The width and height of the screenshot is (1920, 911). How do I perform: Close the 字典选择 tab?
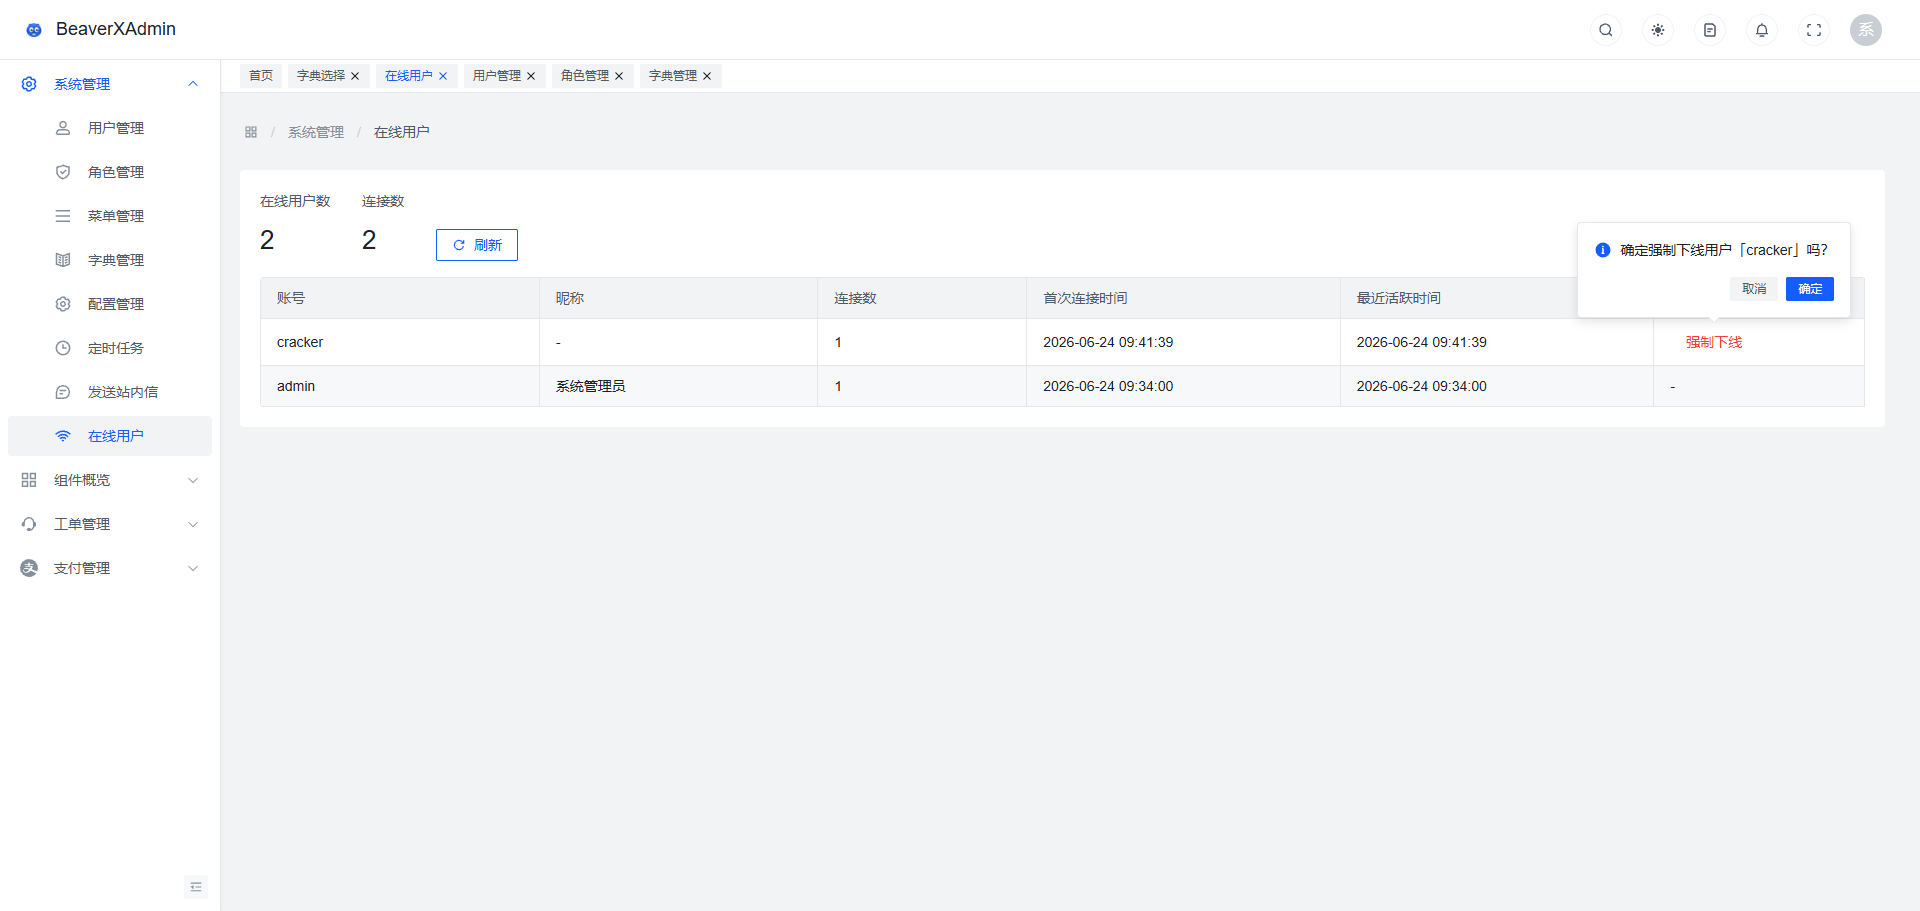tap(355, 76)
